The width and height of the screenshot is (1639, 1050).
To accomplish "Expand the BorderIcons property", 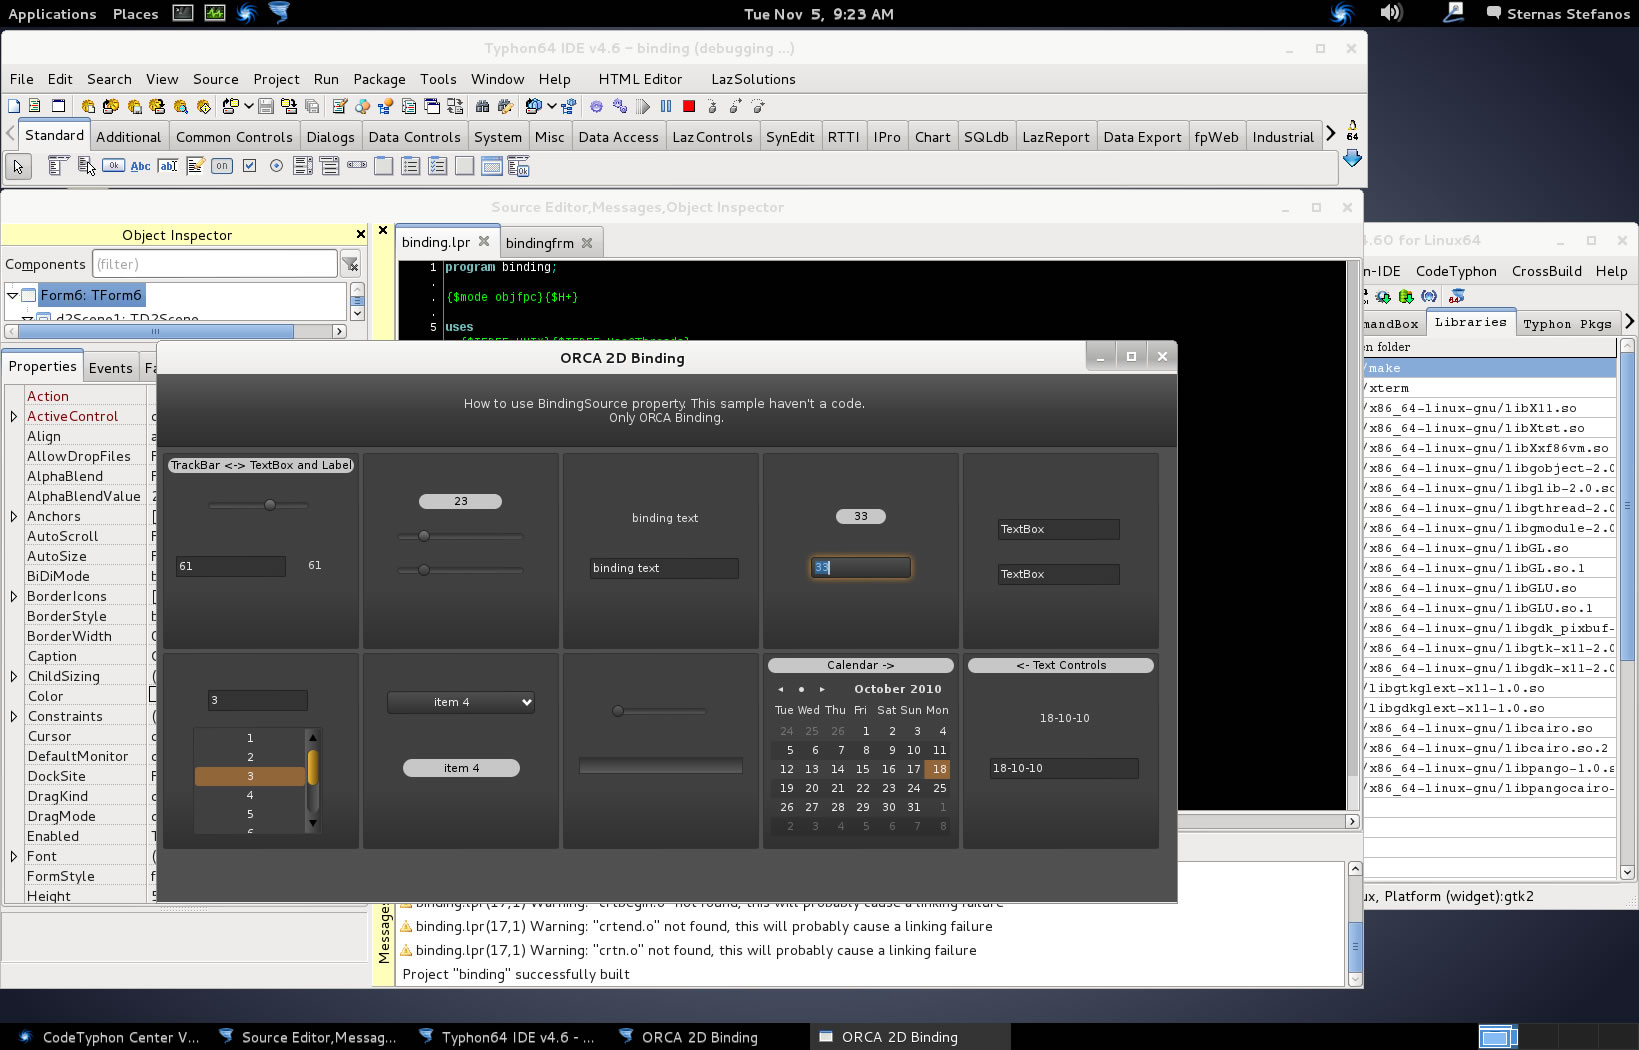I will click(13, 596).
